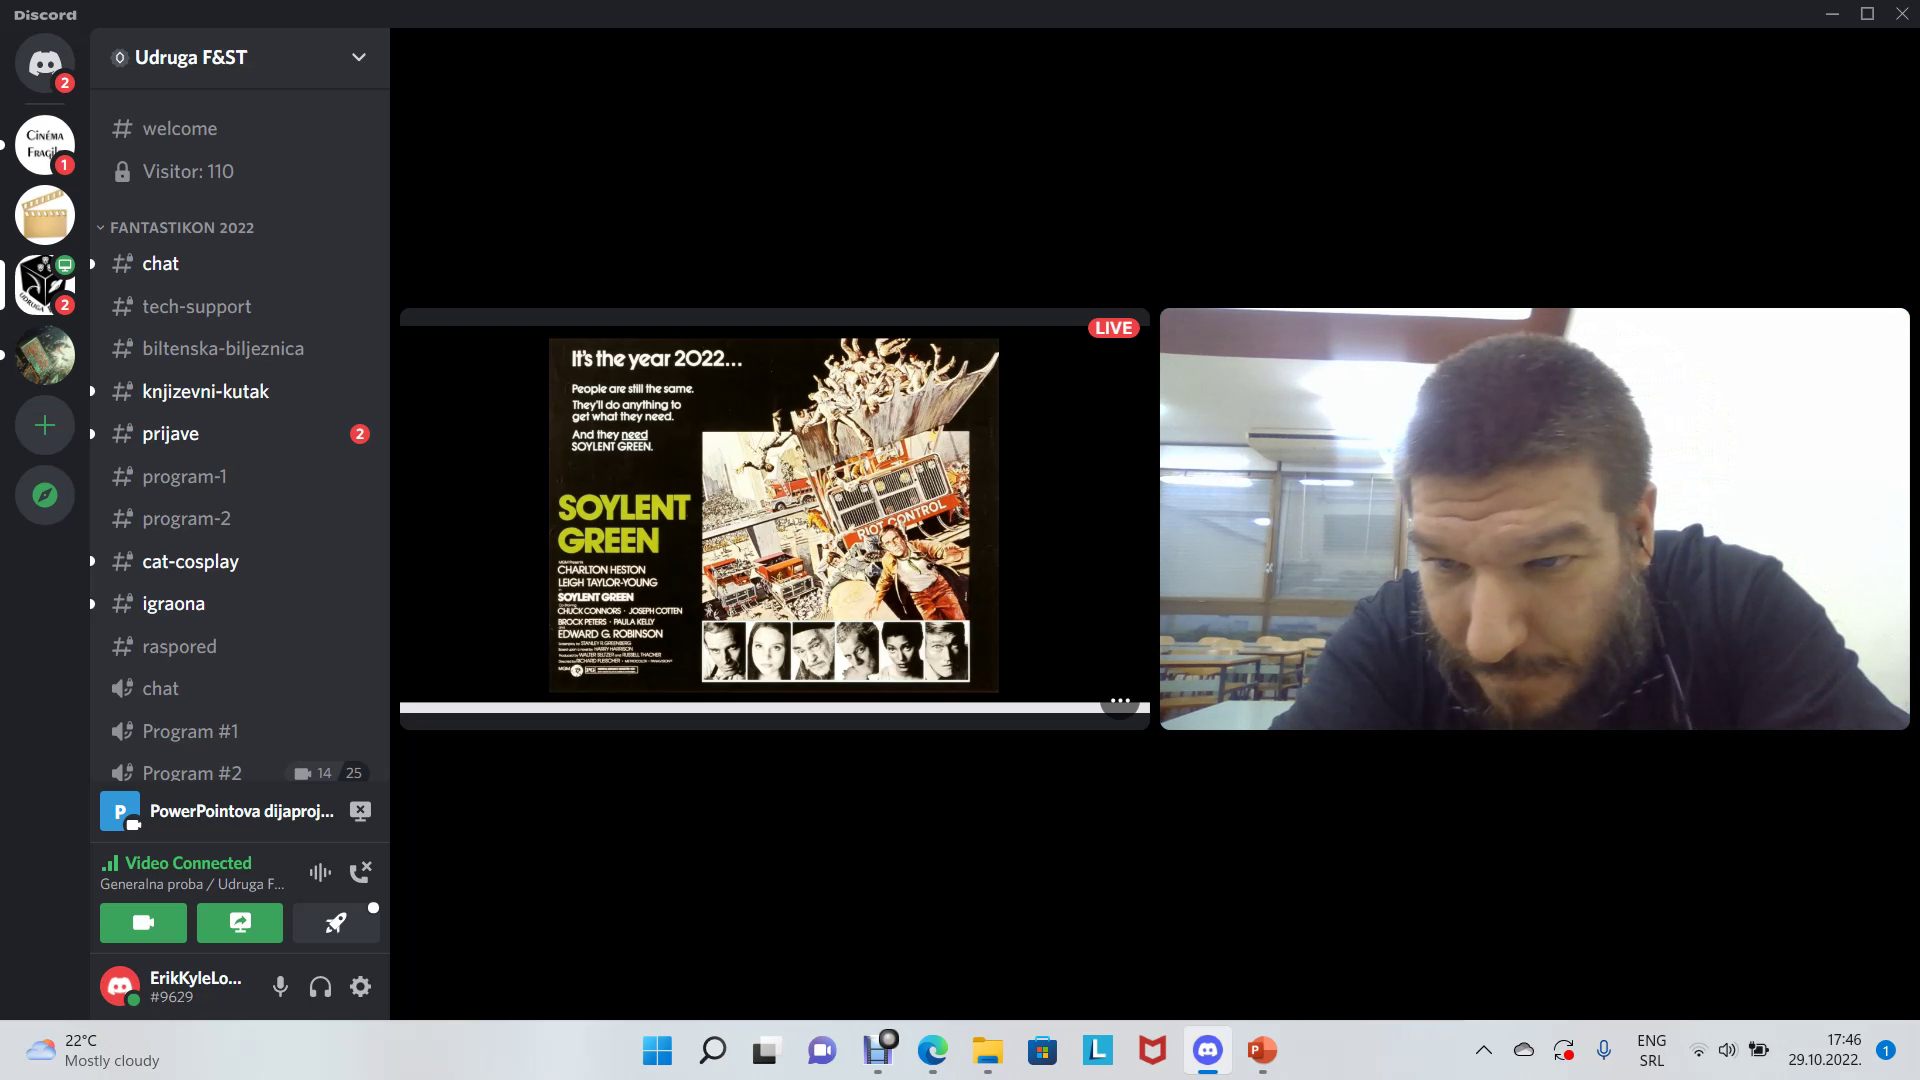The image size is (1920, 1080).
Task: Open Cinema Fragile server
Action: (x=44, y=145)
